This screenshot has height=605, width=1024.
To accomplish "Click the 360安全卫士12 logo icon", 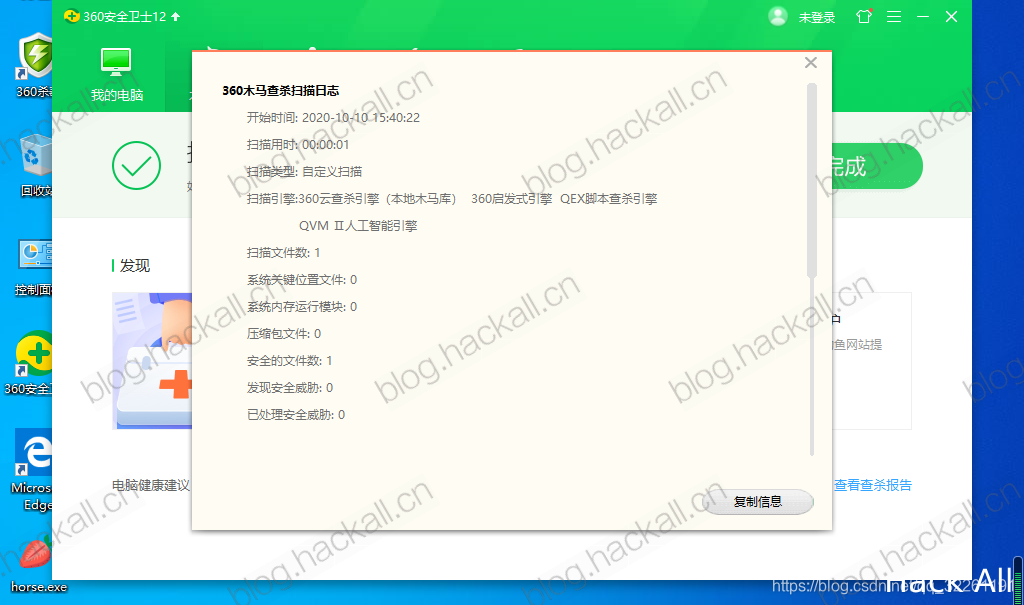I will [72, 16].
